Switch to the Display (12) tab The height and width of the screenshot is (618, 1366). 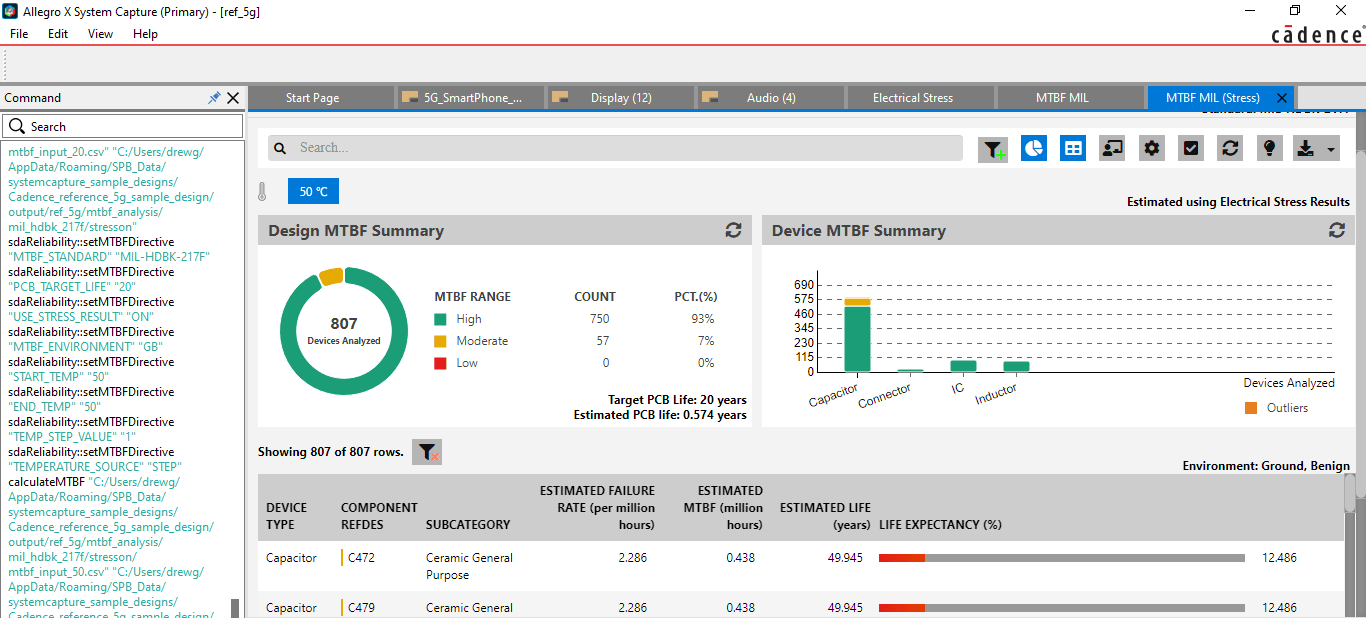[620, 98]
